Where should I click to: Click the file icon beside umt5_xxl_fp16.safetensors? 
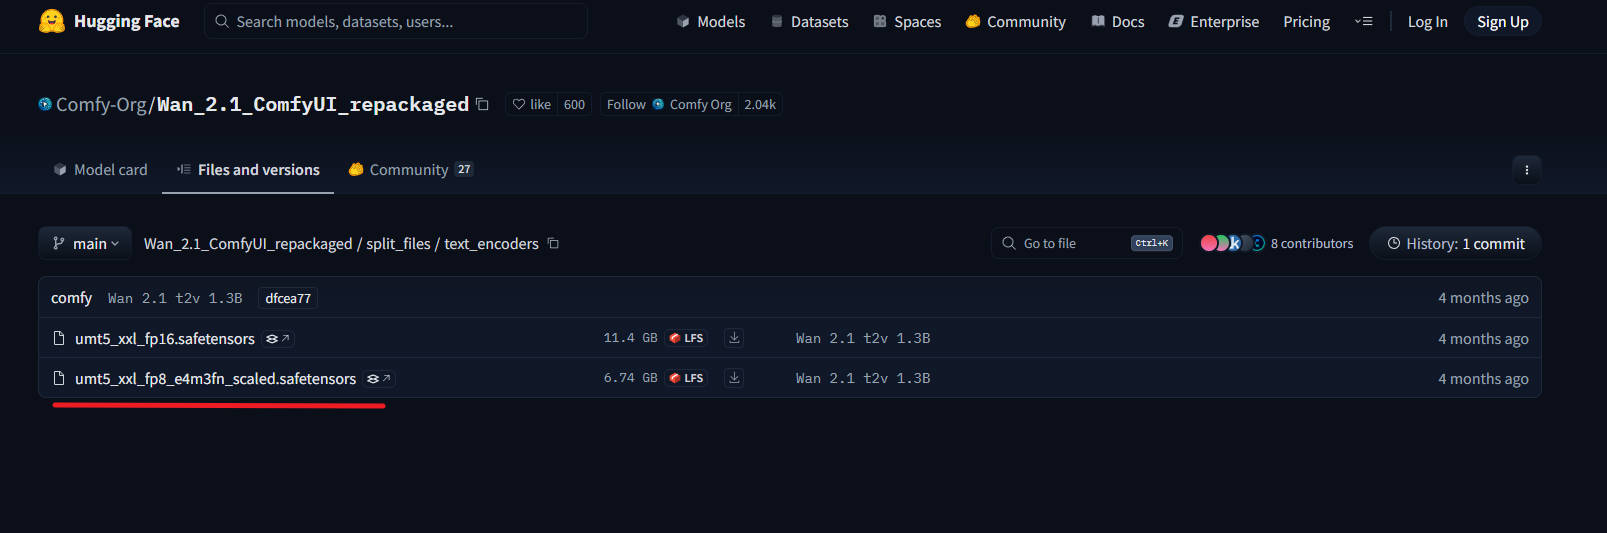coord(59,338)
